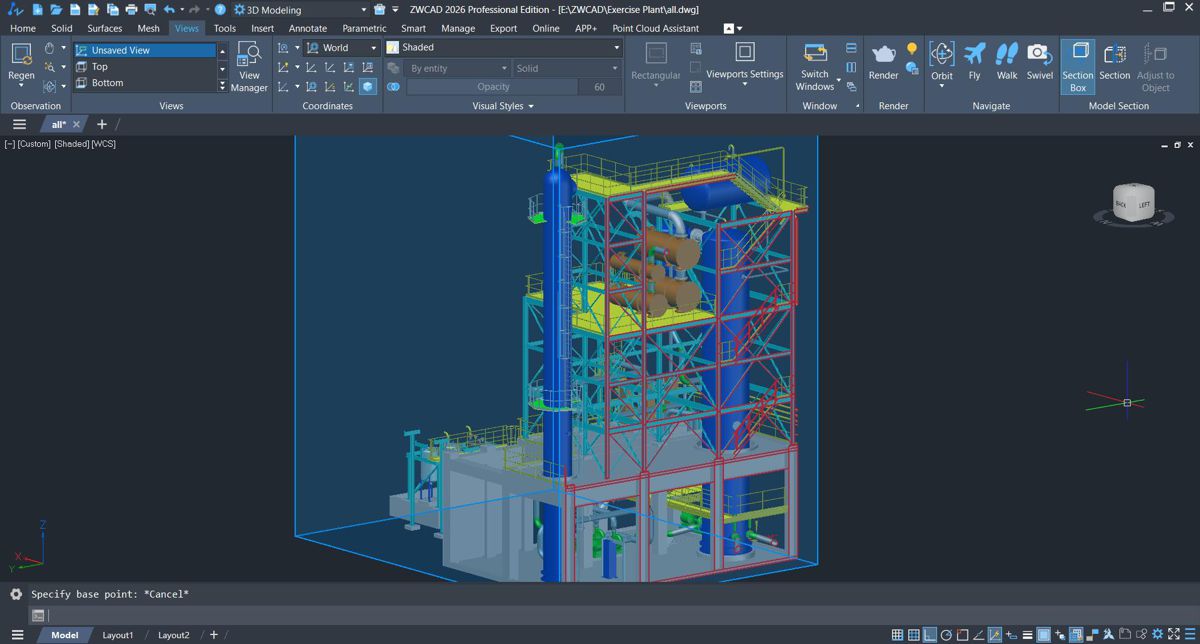
Task: Activate the Walk navigation tool
Action: tap(1007, 62)
